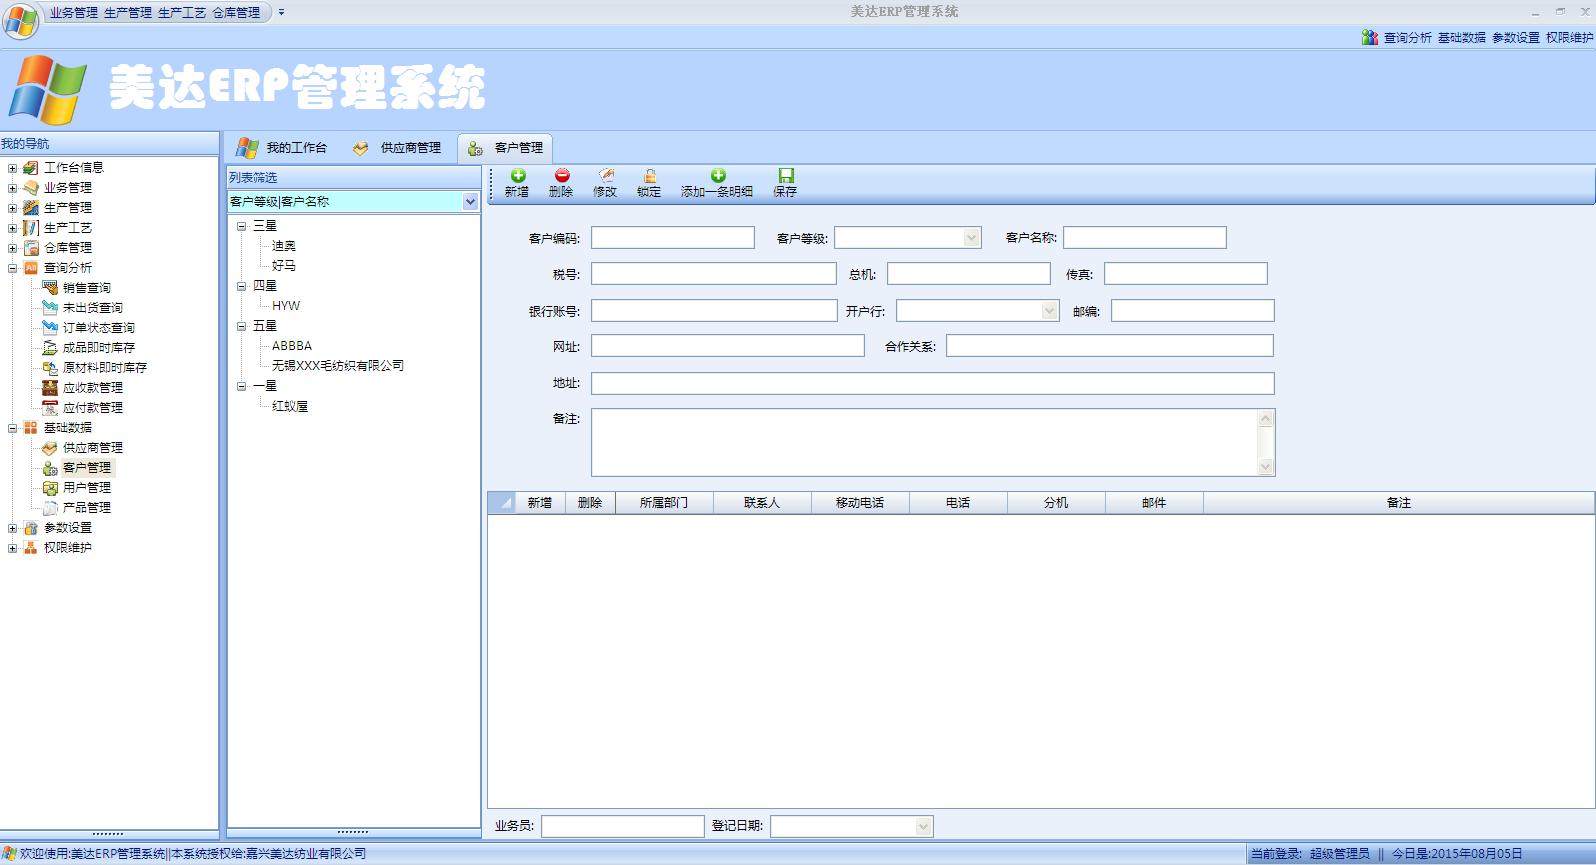Select customer 迪奥 in list
This screenshot has width=1596, height=865.
coord(284,246)
